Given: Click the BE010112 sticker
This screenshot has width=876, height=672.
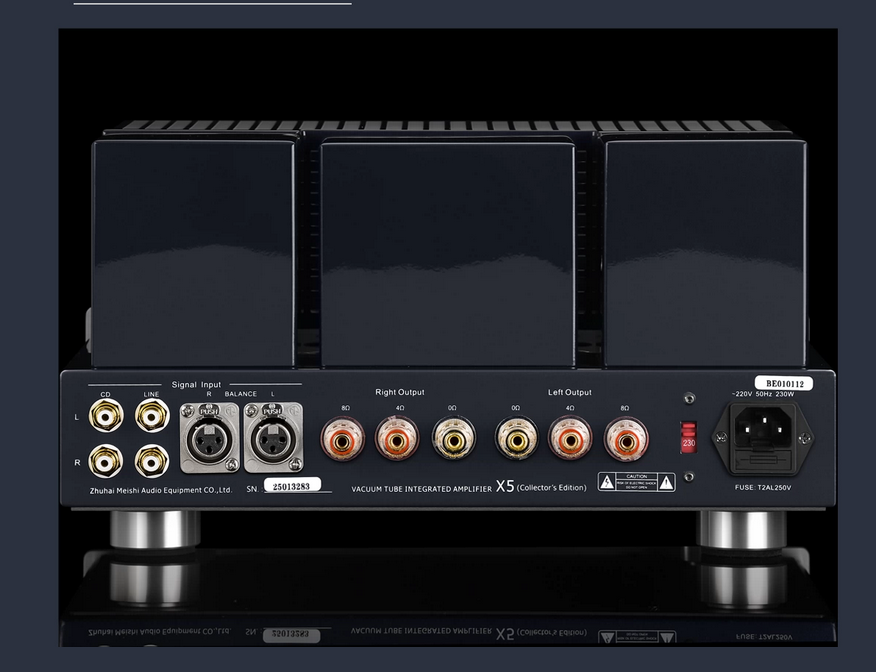Looking at the screenshot, I should click(784, 383).
